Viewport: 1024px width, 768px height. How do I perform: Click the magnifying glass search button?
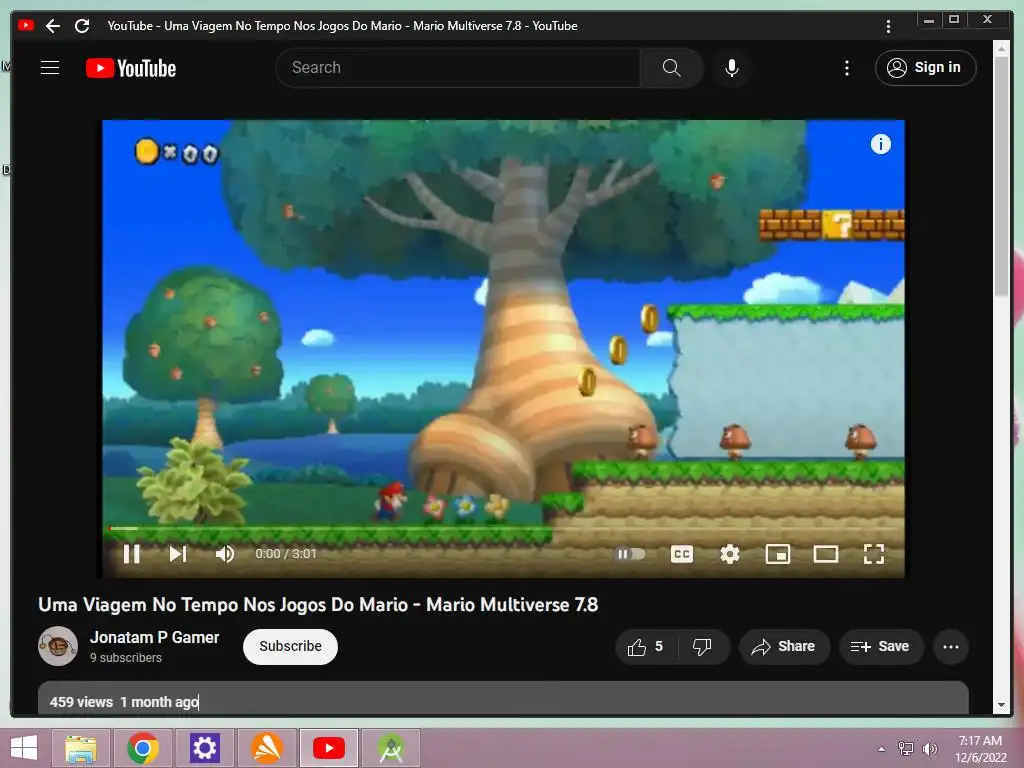point(671,68)
